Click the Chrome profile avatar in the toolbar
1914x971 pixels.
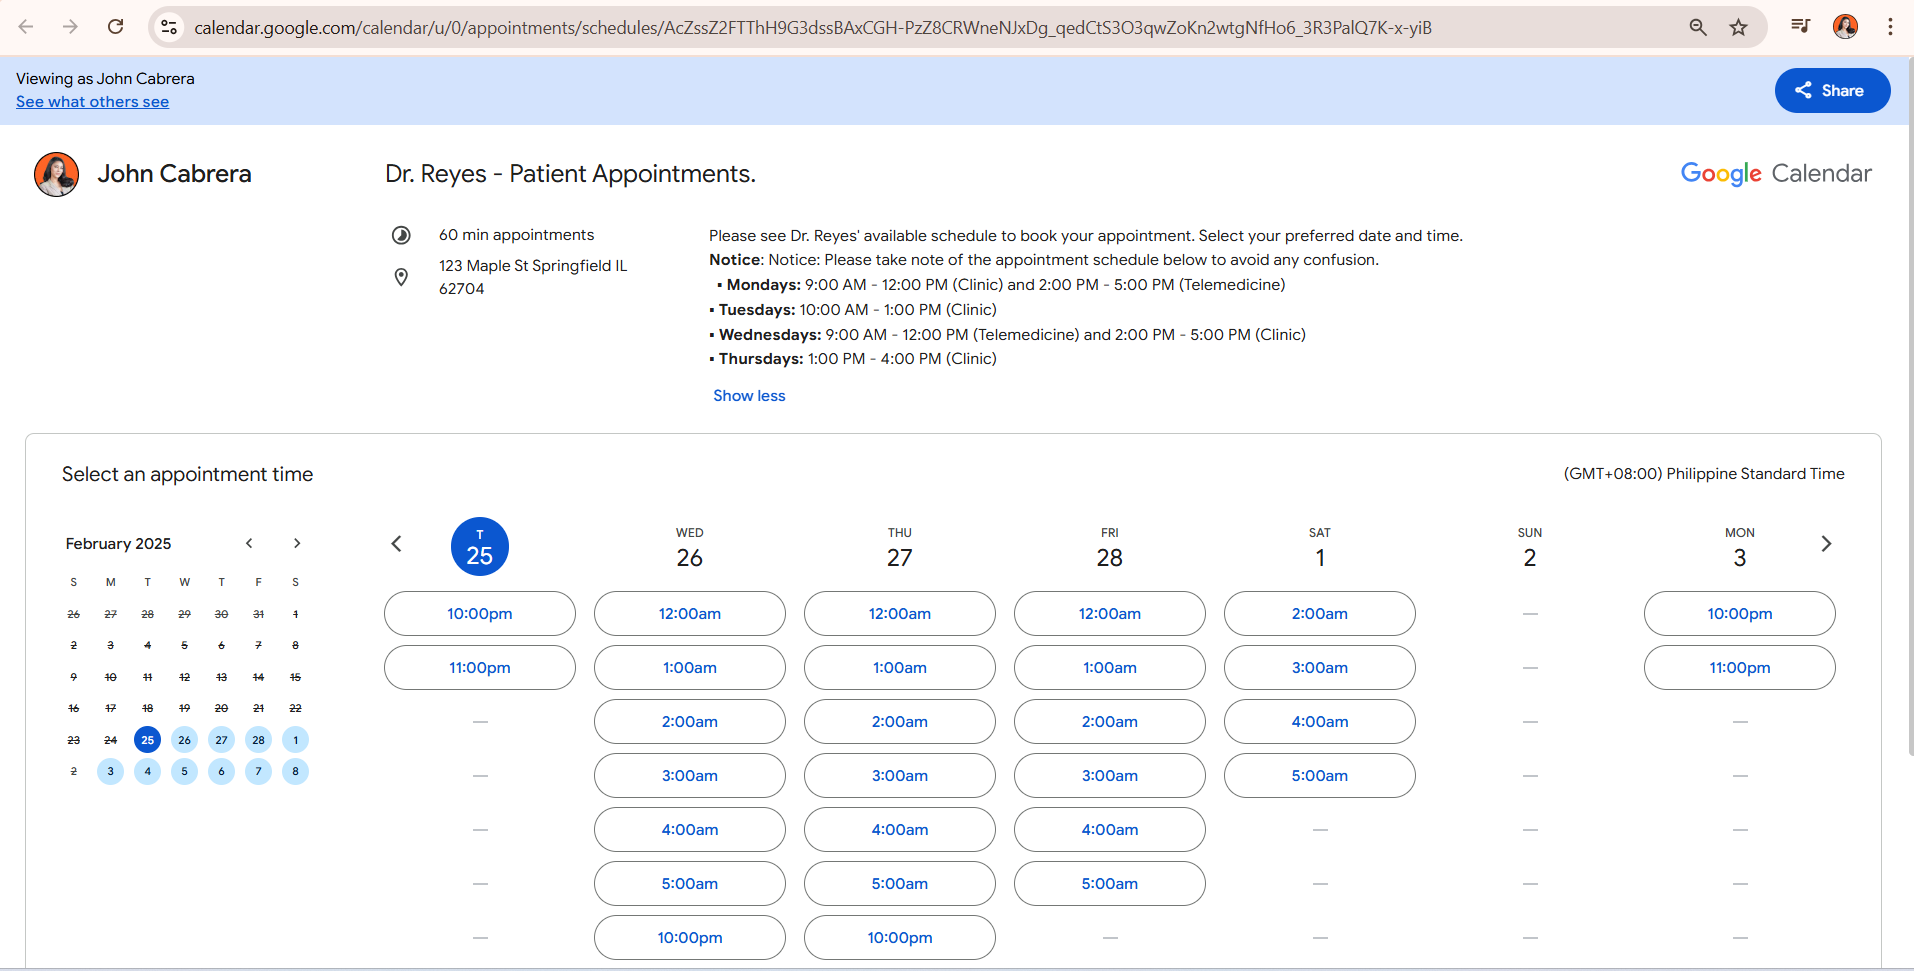pos(1845,27)
